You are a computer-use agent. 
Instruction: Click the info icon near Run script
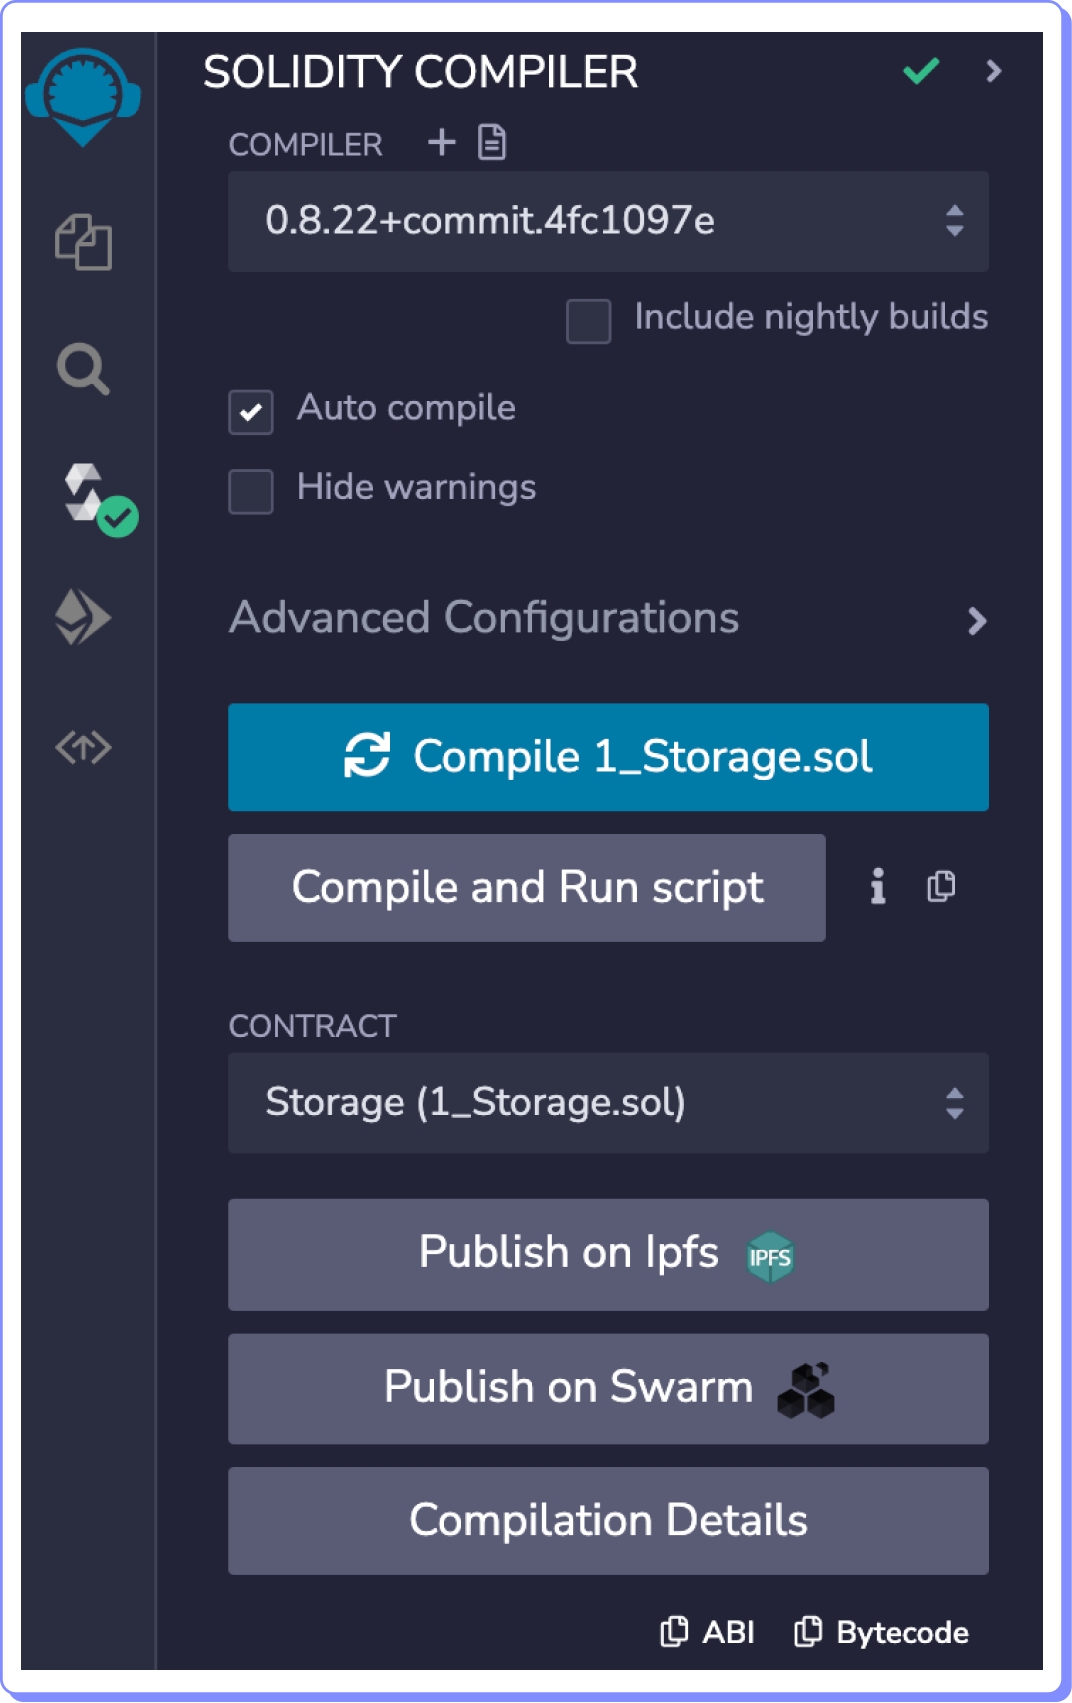point(877,886)
